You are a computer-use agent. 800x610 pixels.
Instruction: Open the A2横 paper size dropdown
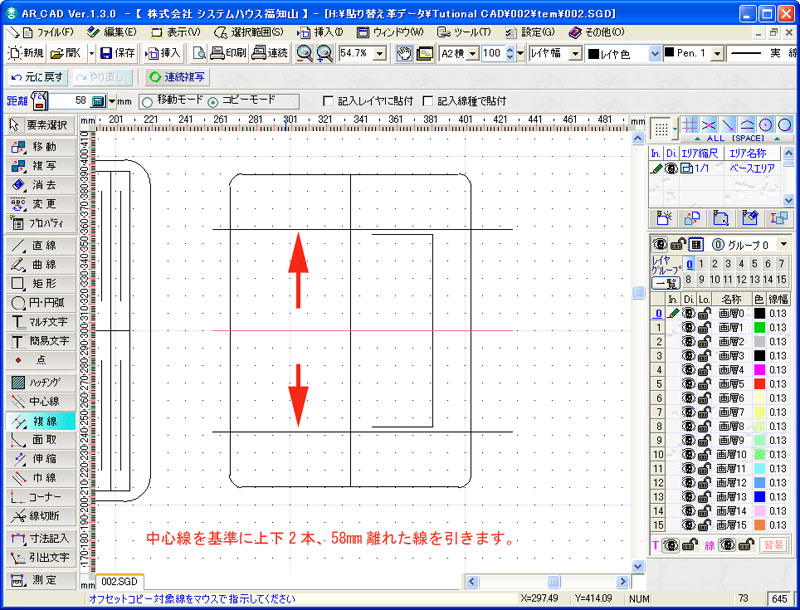472,53
